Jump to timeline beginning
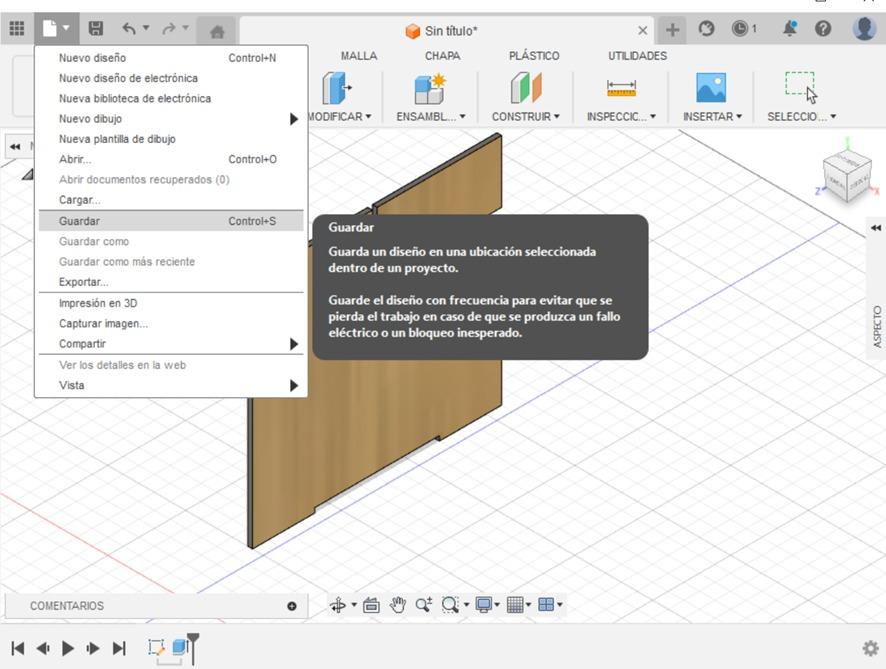886x669 pixels. [18, 648]
